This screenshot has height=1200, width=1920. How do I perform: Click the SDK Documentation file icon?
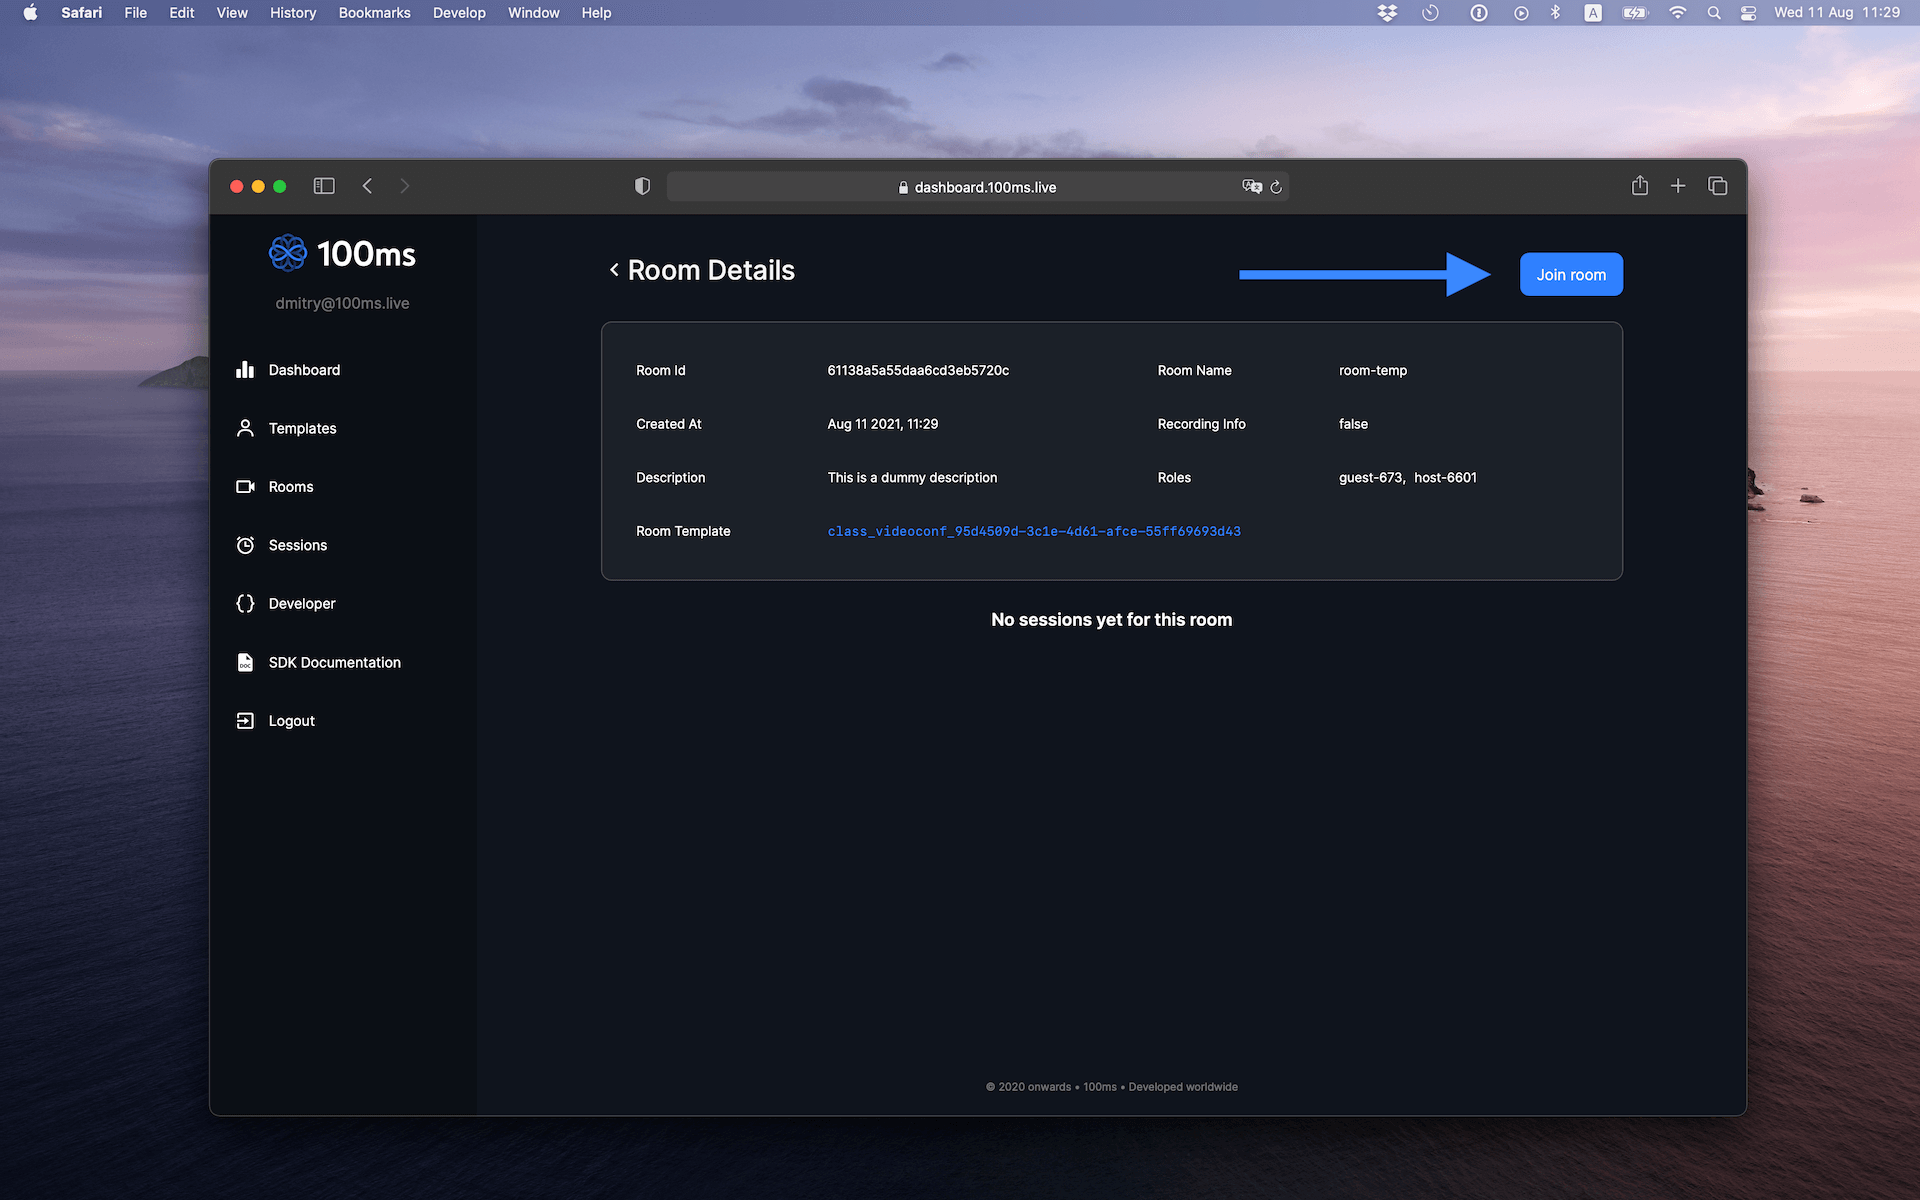[x=245, y=662]
